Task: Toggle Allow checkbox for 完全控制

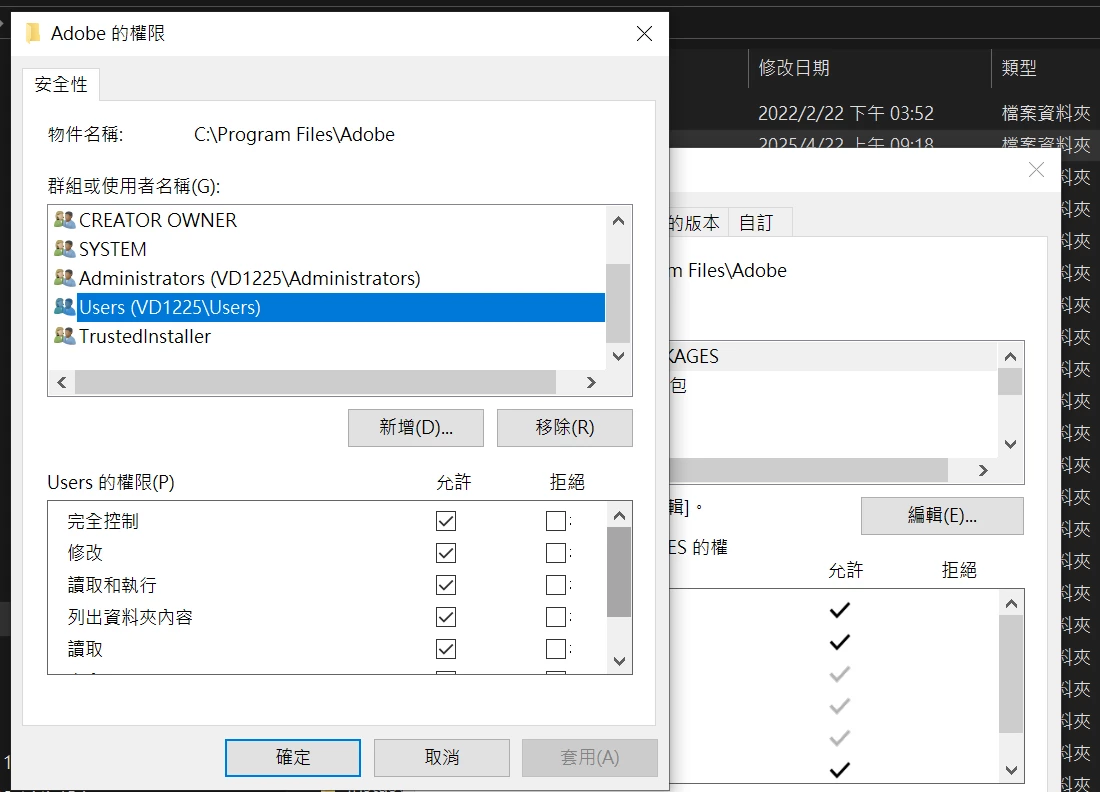Action: [446, 521]
